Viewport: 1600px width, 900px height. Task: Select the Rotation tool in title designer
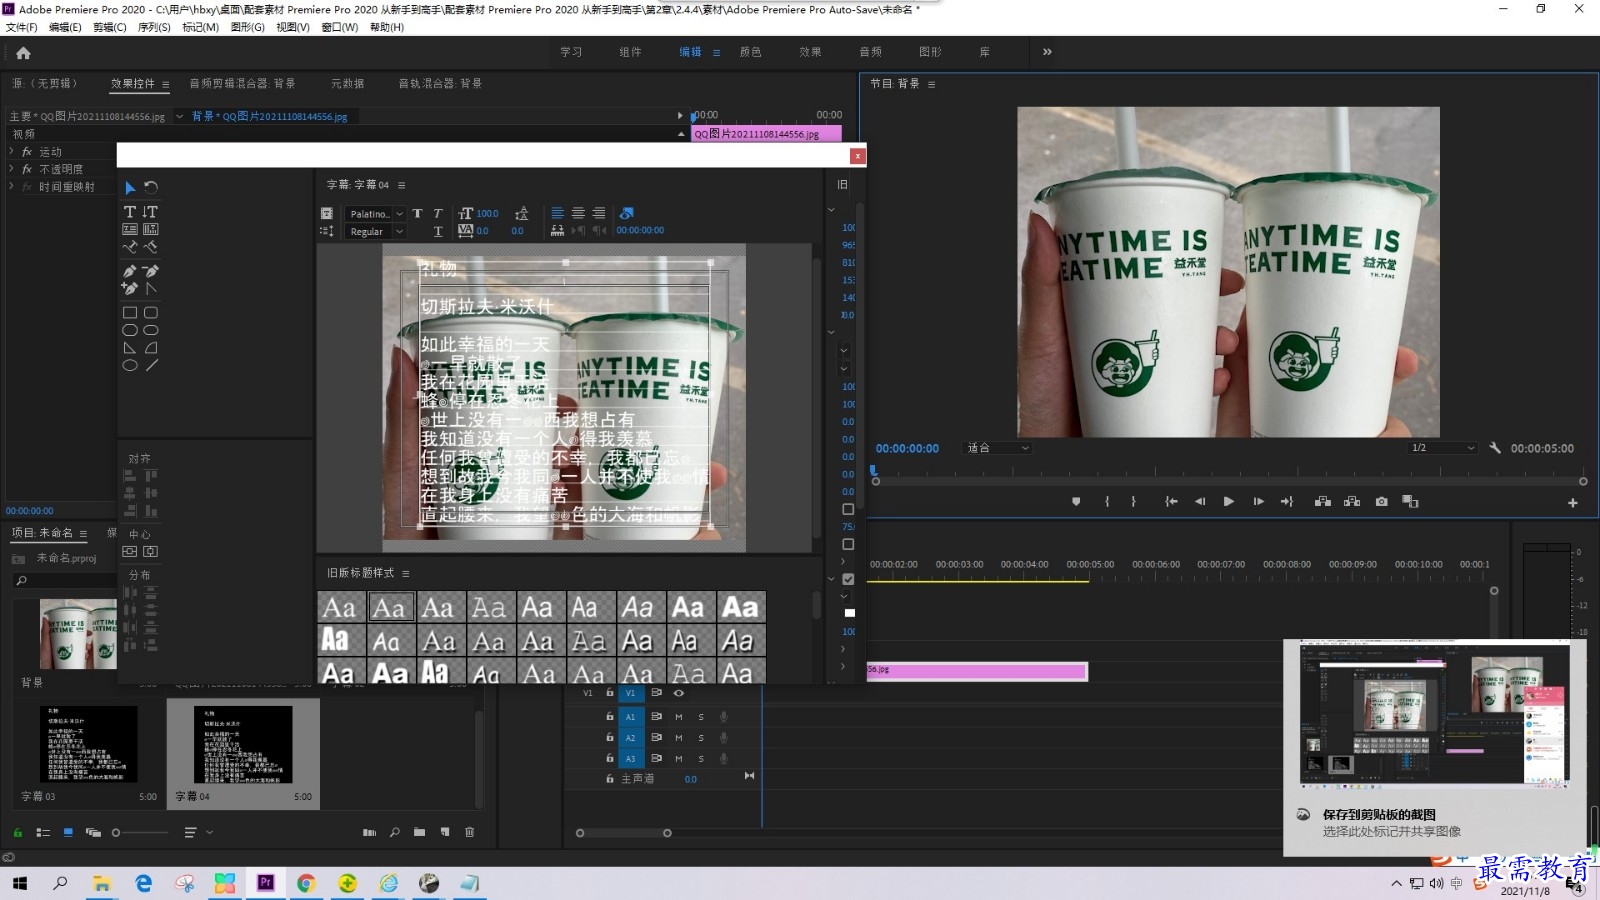(x=151, y=188)
